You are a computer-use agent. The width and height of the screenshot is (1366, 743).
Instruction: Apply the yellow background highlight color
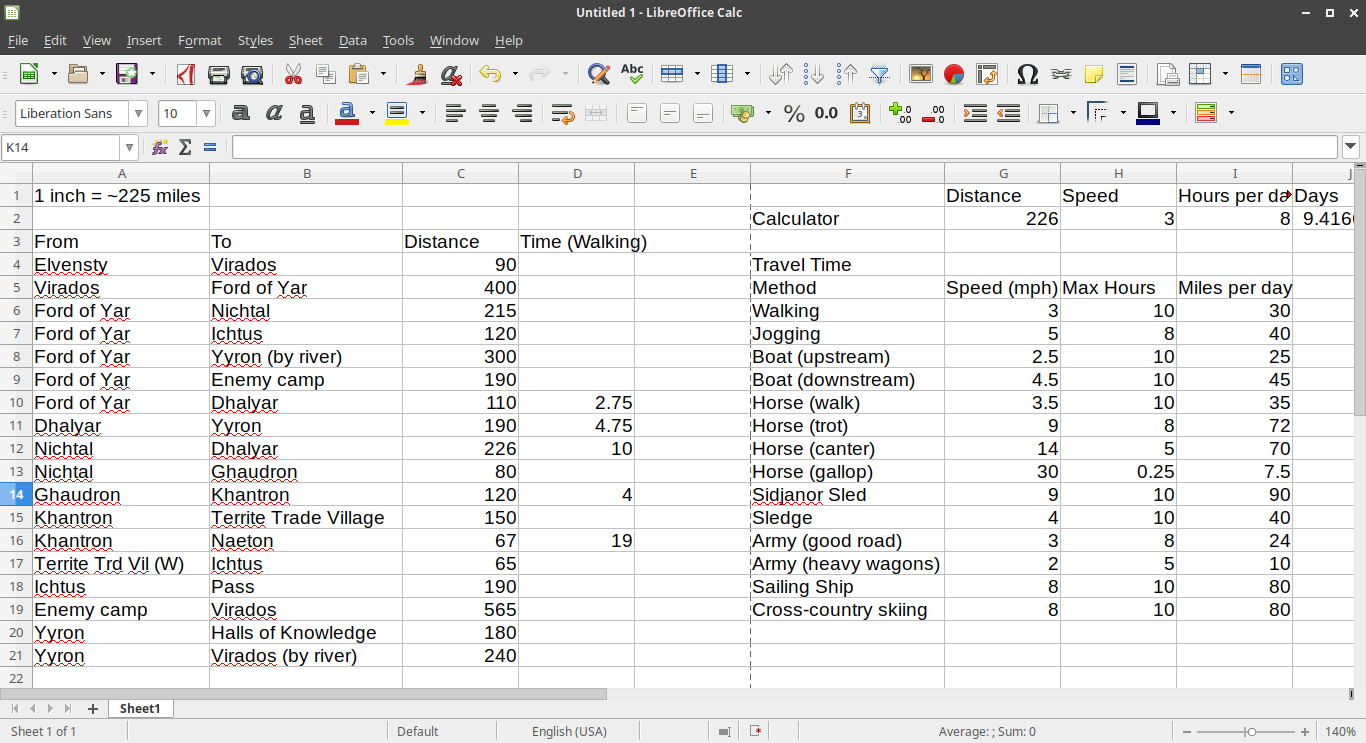click(397, 113)
